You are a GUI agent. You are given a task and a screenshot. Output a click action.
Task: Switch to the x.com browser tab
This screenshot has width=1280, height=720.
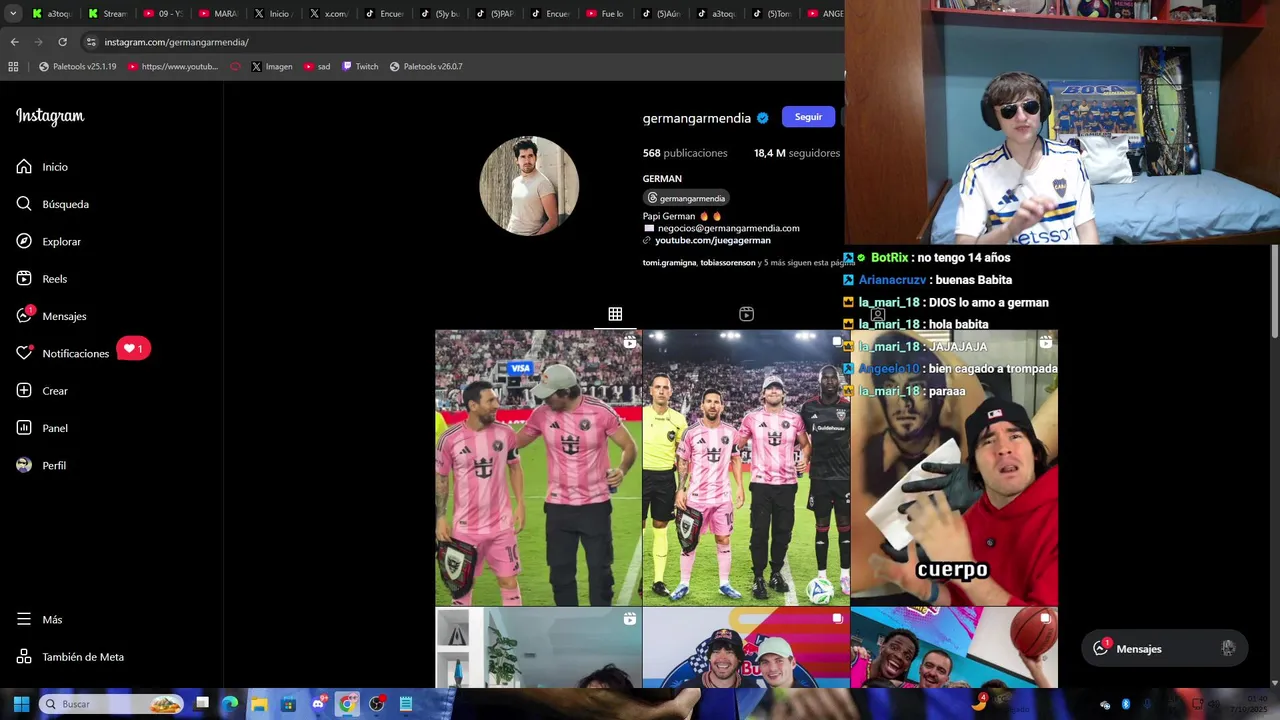click(x=328, y=14)
